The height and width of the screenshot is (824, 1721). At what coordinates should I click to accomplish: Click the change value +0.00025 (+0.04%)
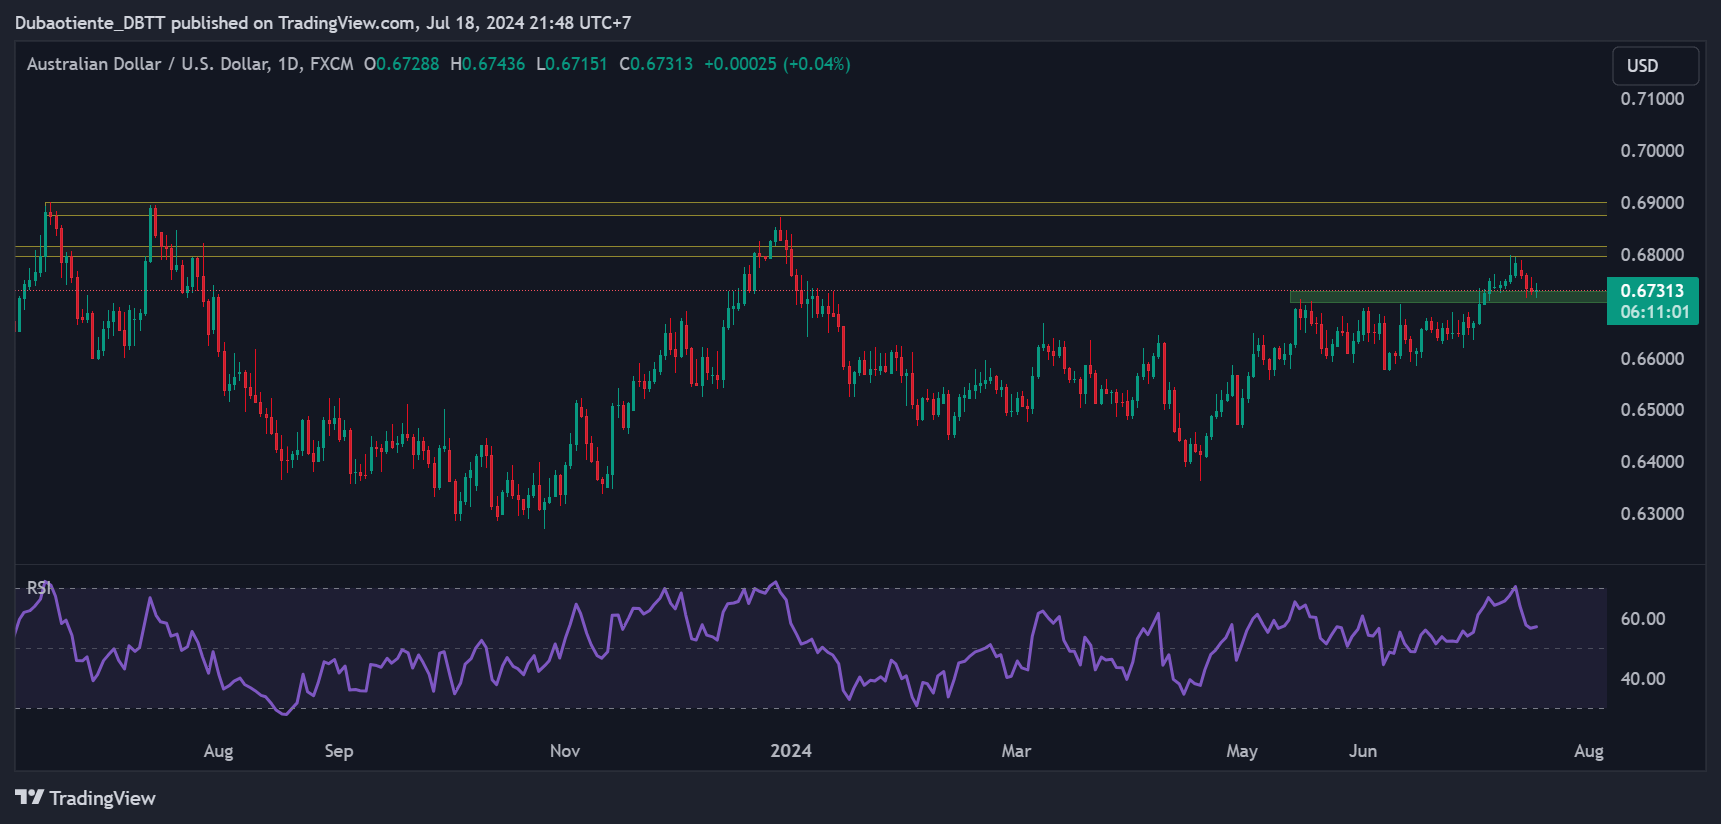(777, 64)
